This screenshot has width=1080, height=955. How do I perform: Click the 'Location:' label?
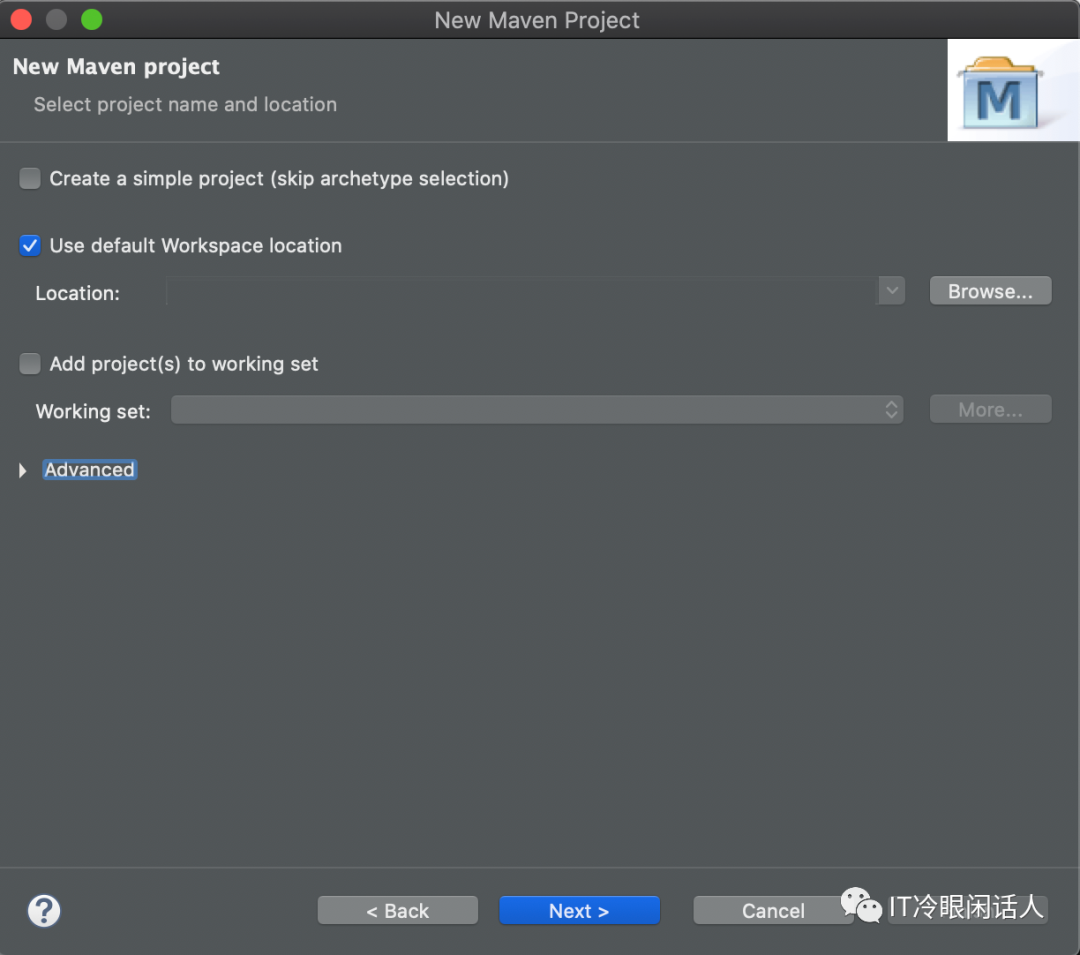tap(78, 293)
